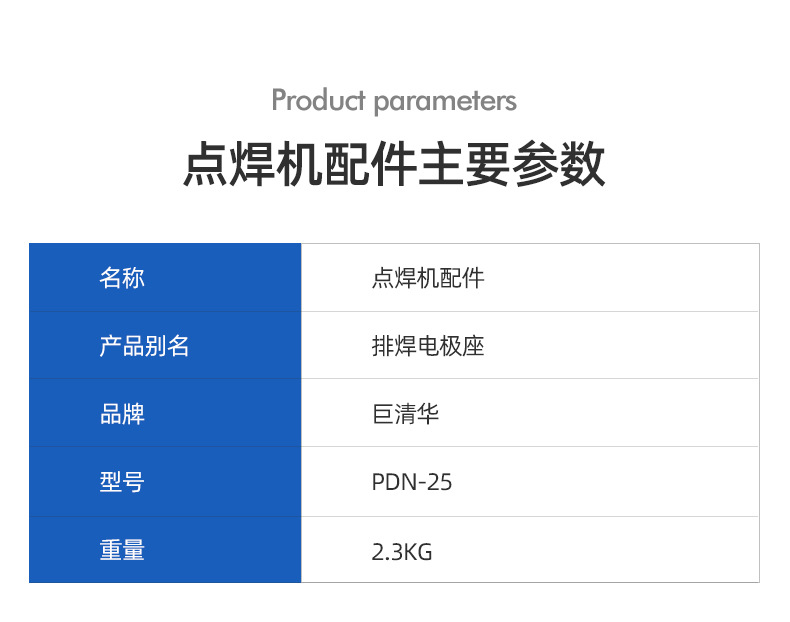Image resolution: width=790 pixels, height=622 pixels.
Task: Click the letters "PDN" in the model number
Action: click(x=393, y=482)
